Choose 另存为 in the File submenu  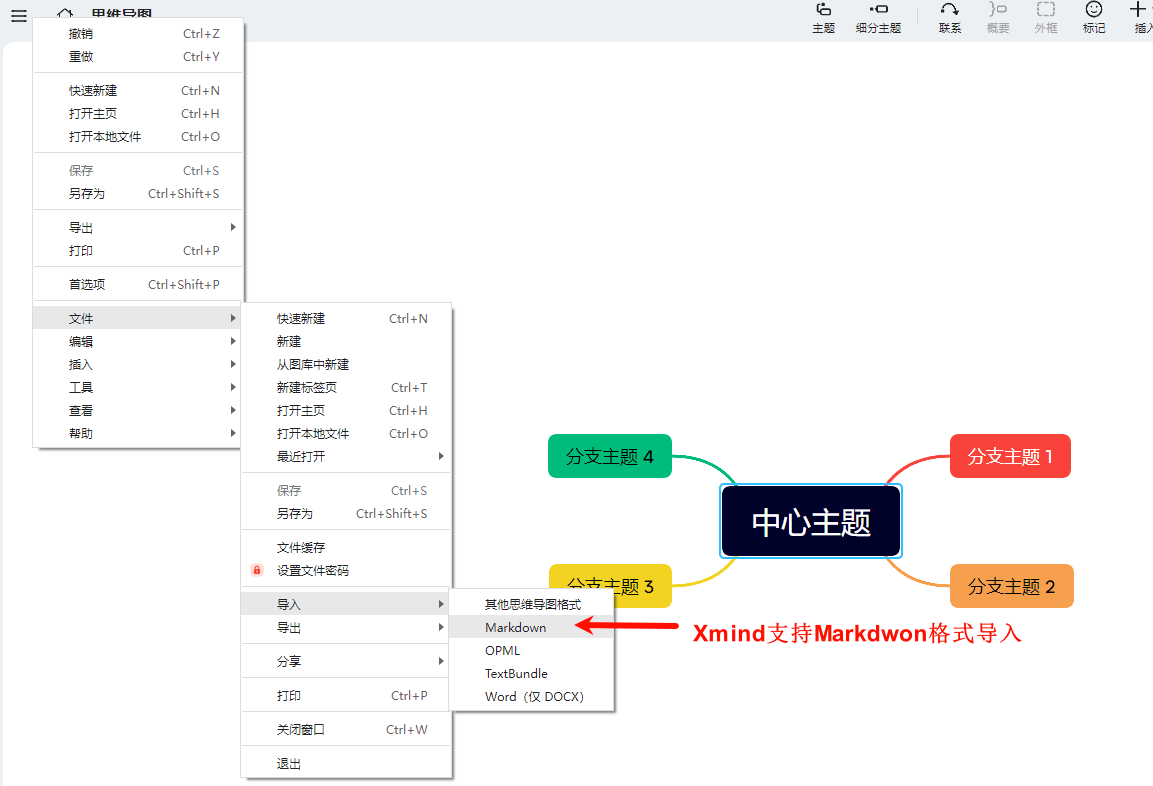346,513
